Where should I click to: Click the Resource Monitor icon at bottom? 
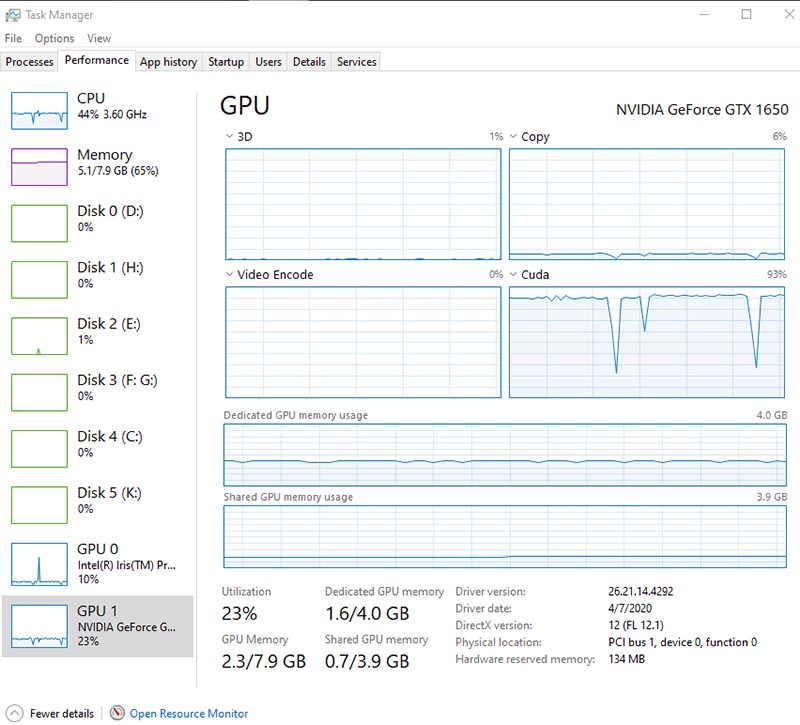[117, 713]
